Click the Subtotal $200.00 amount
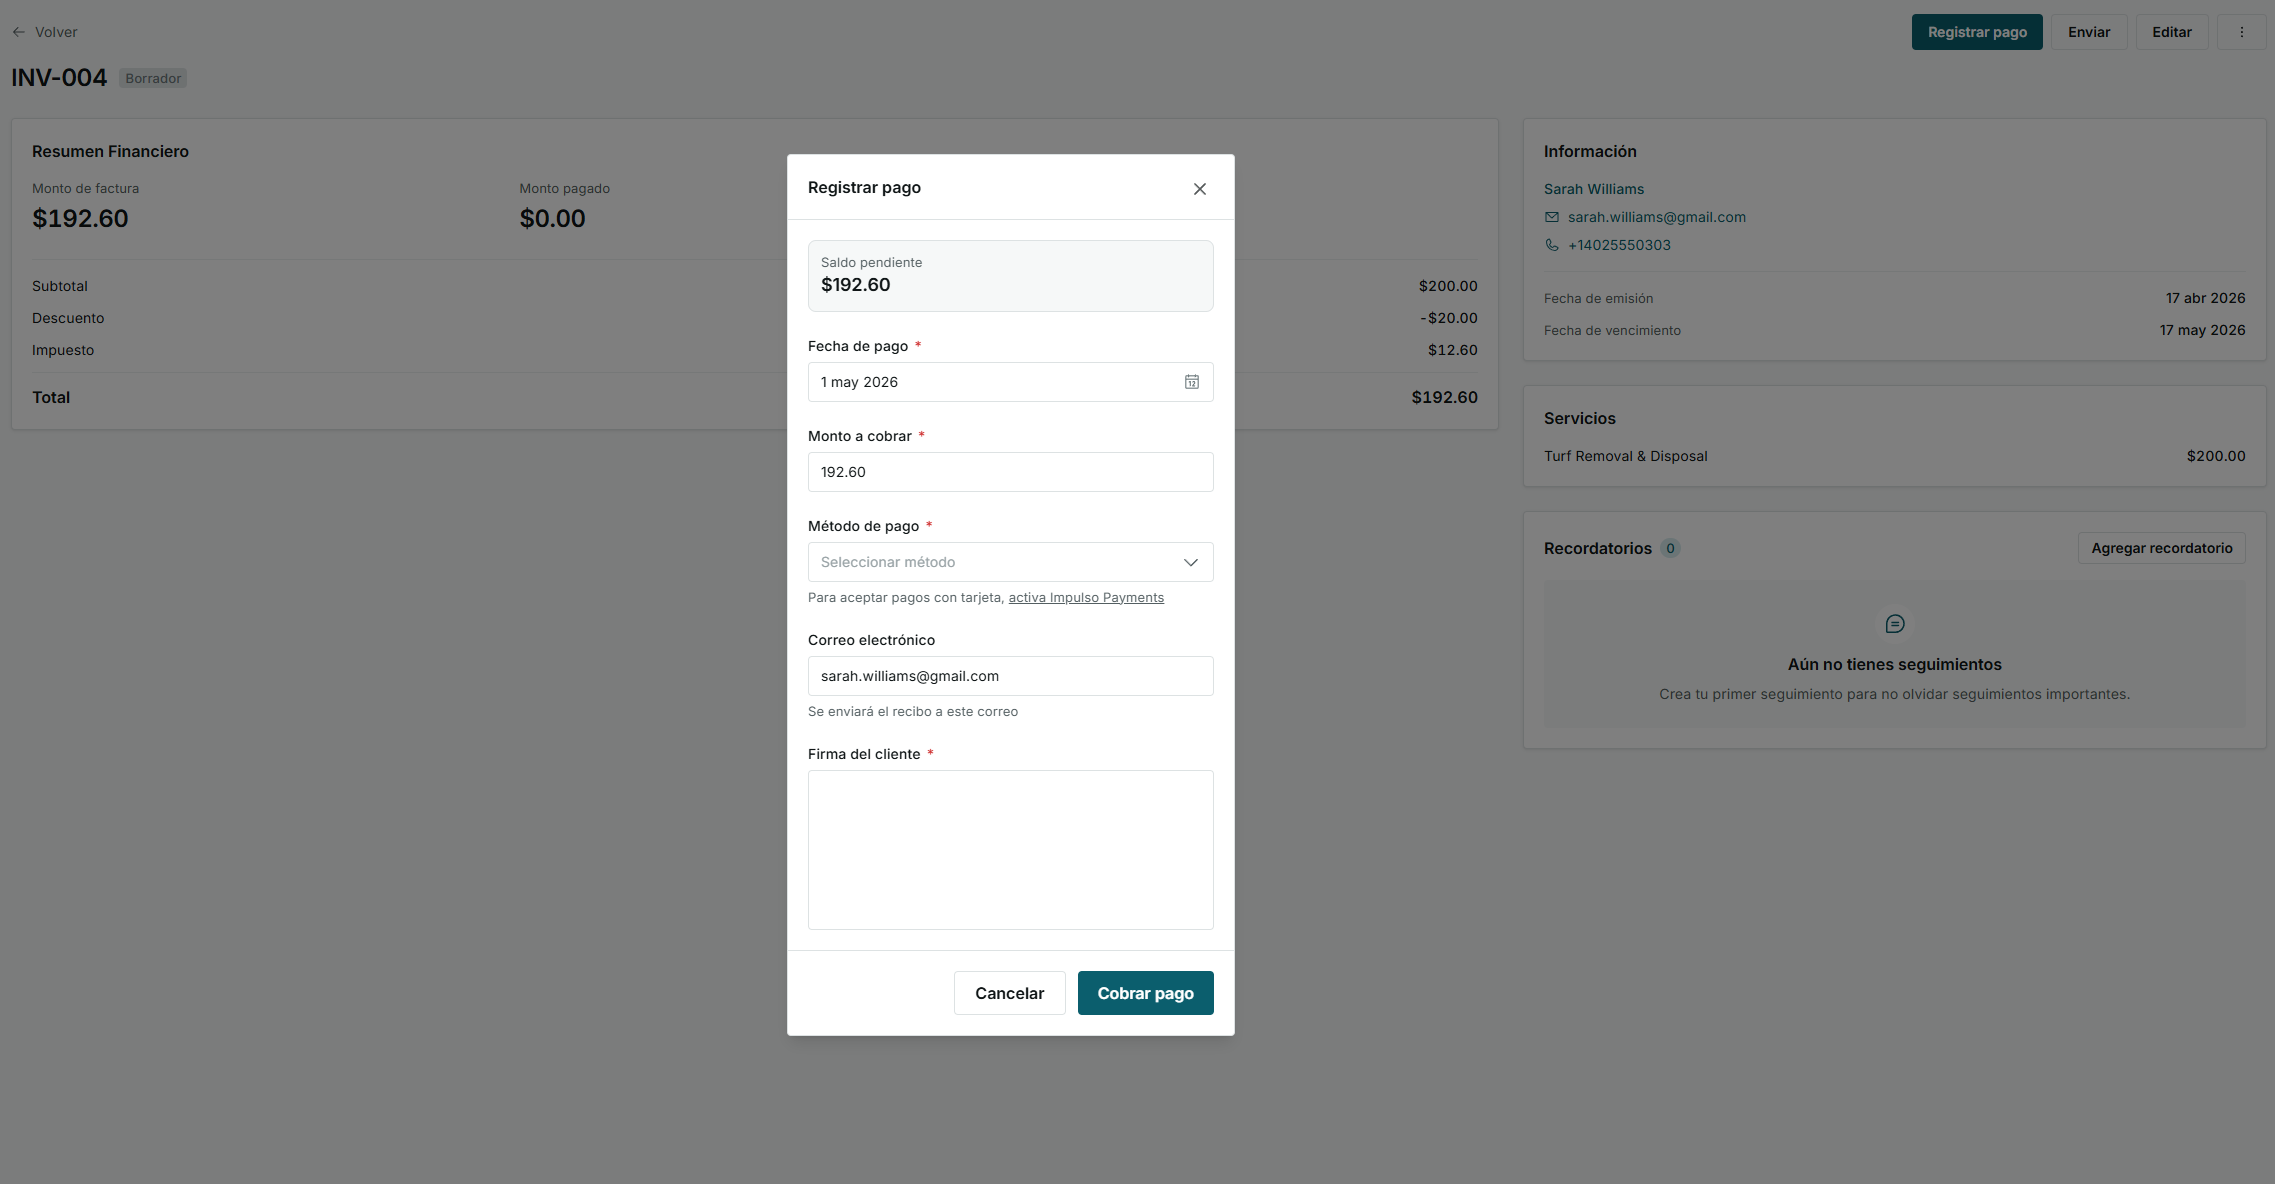The image size is (2275, 1184). 1447,286
